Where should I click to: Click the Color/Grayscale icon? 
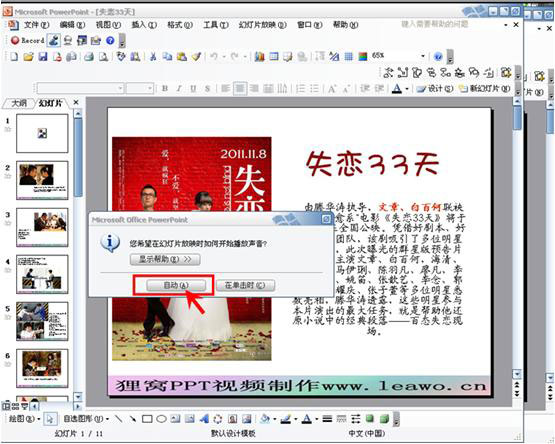click(363, 56)
